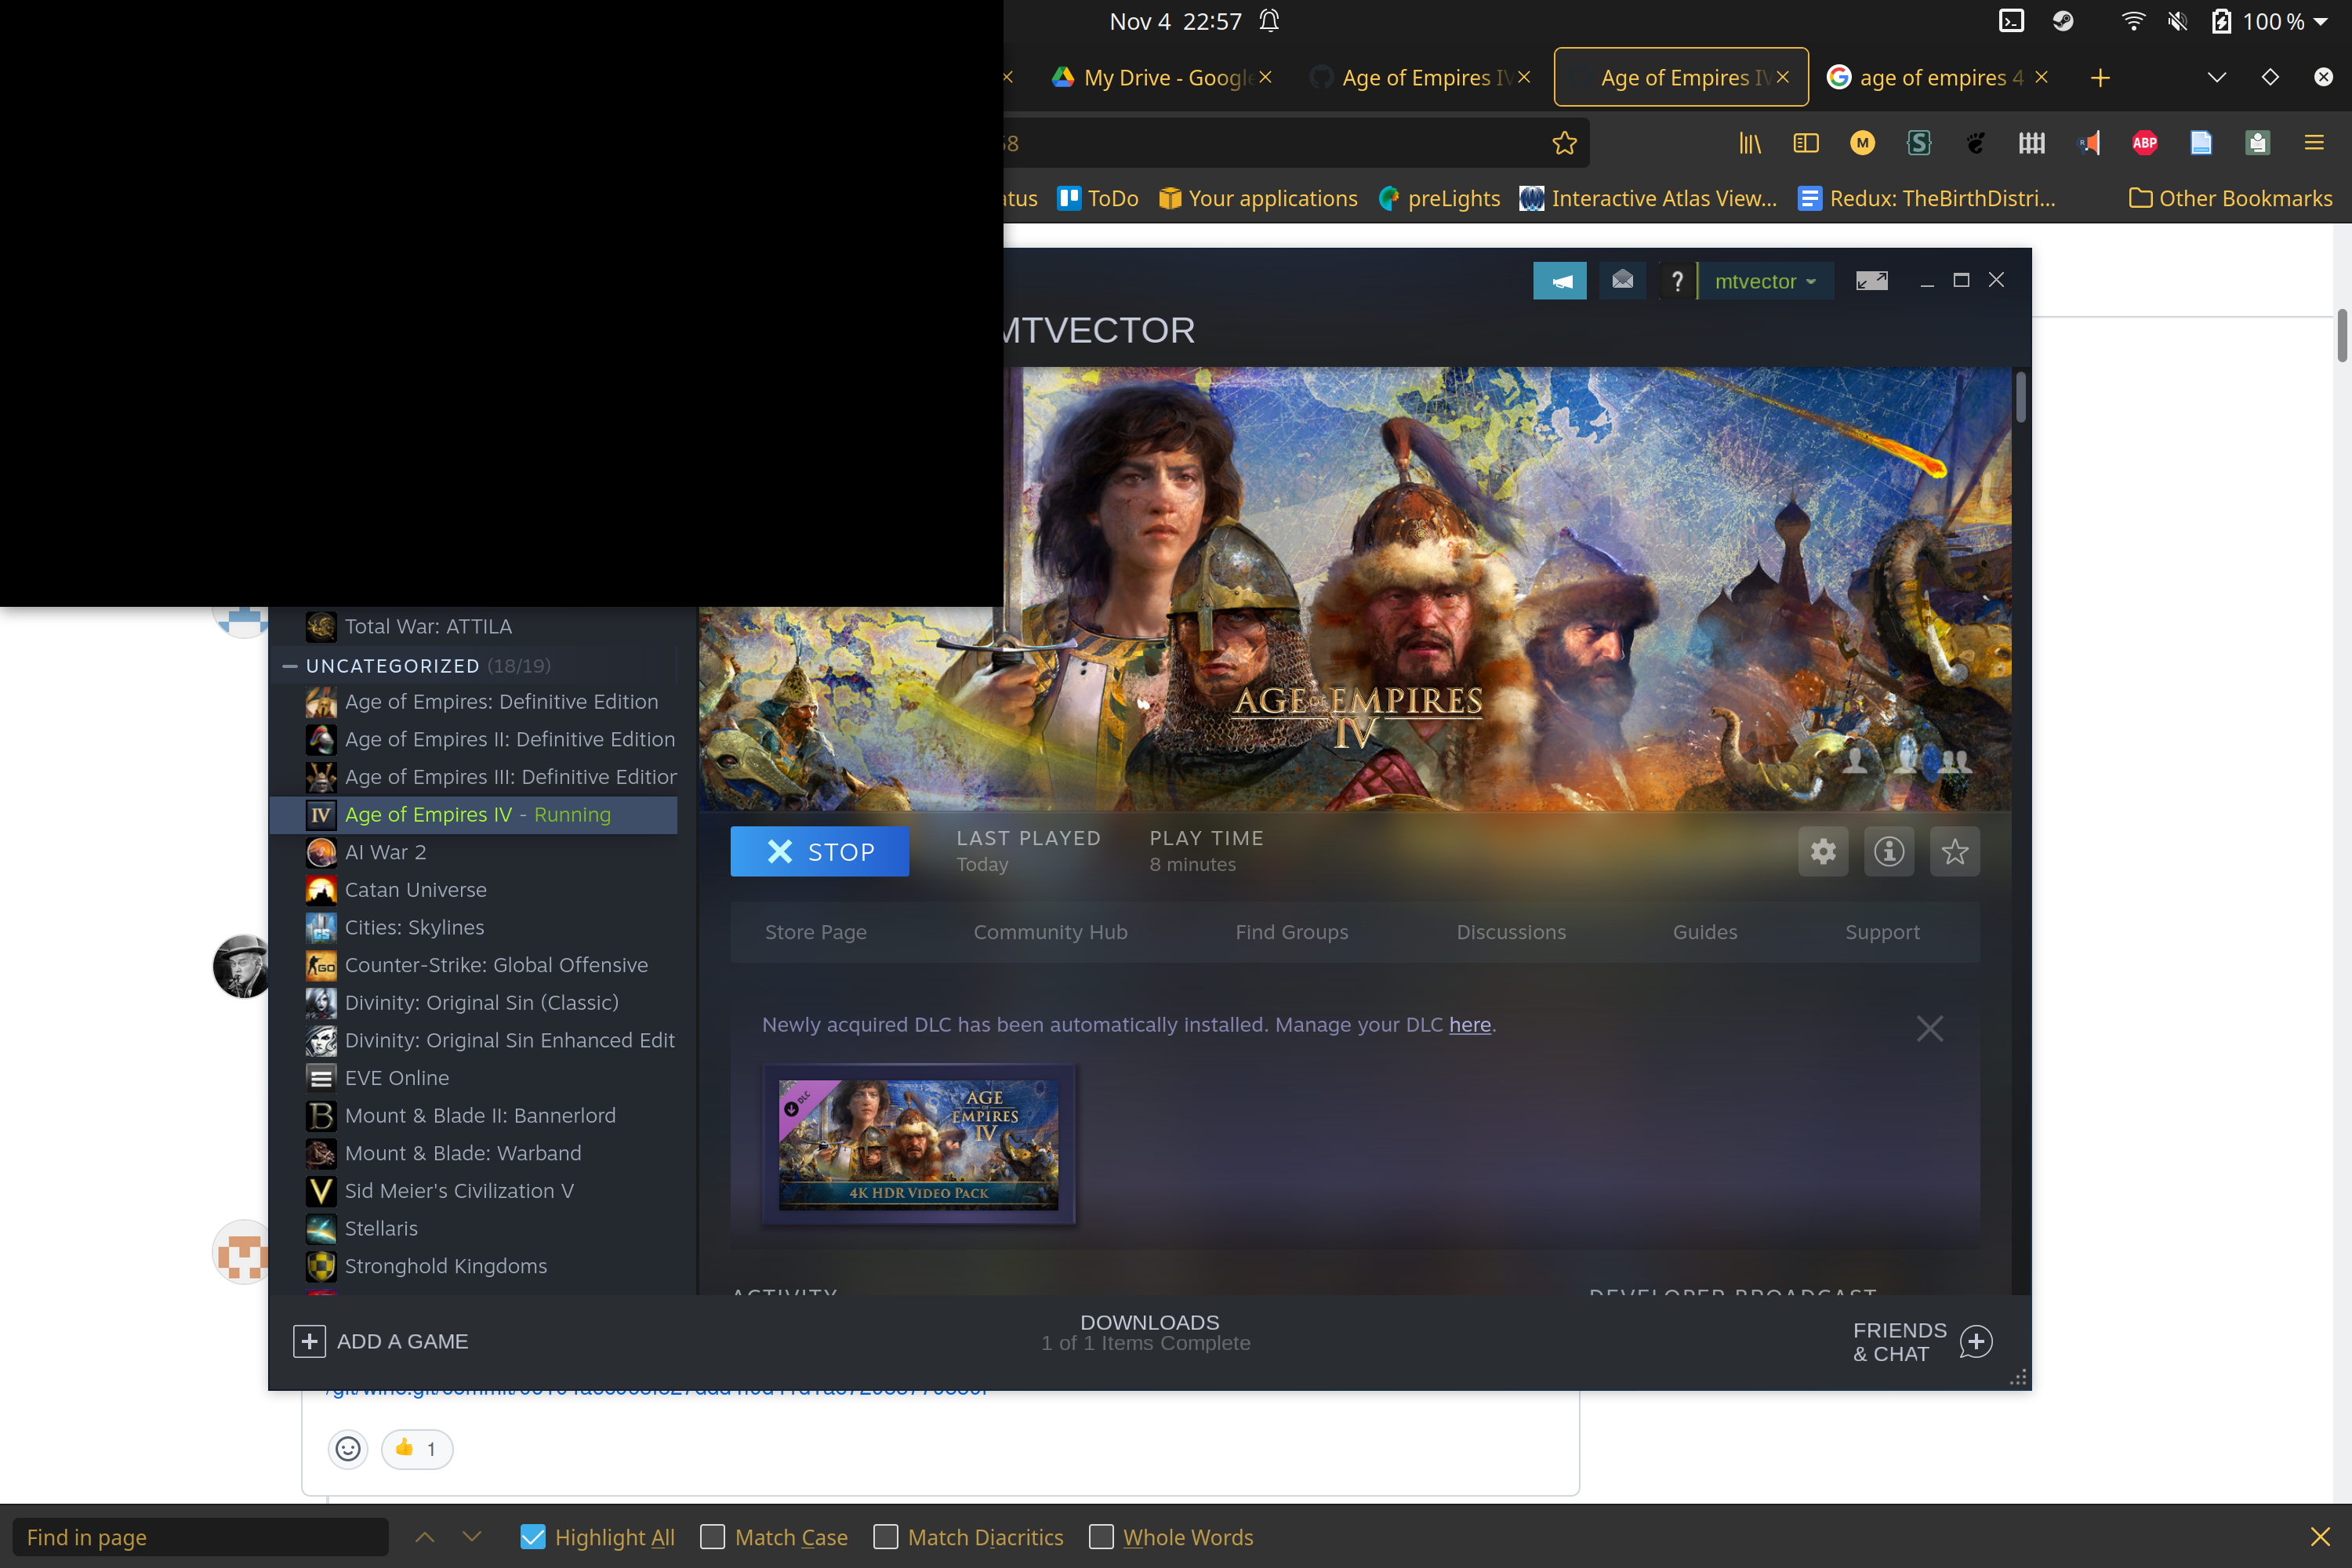Open Firefox library icon
The width and height of the screenshot is (2352, 1568).
(1750, 144)
